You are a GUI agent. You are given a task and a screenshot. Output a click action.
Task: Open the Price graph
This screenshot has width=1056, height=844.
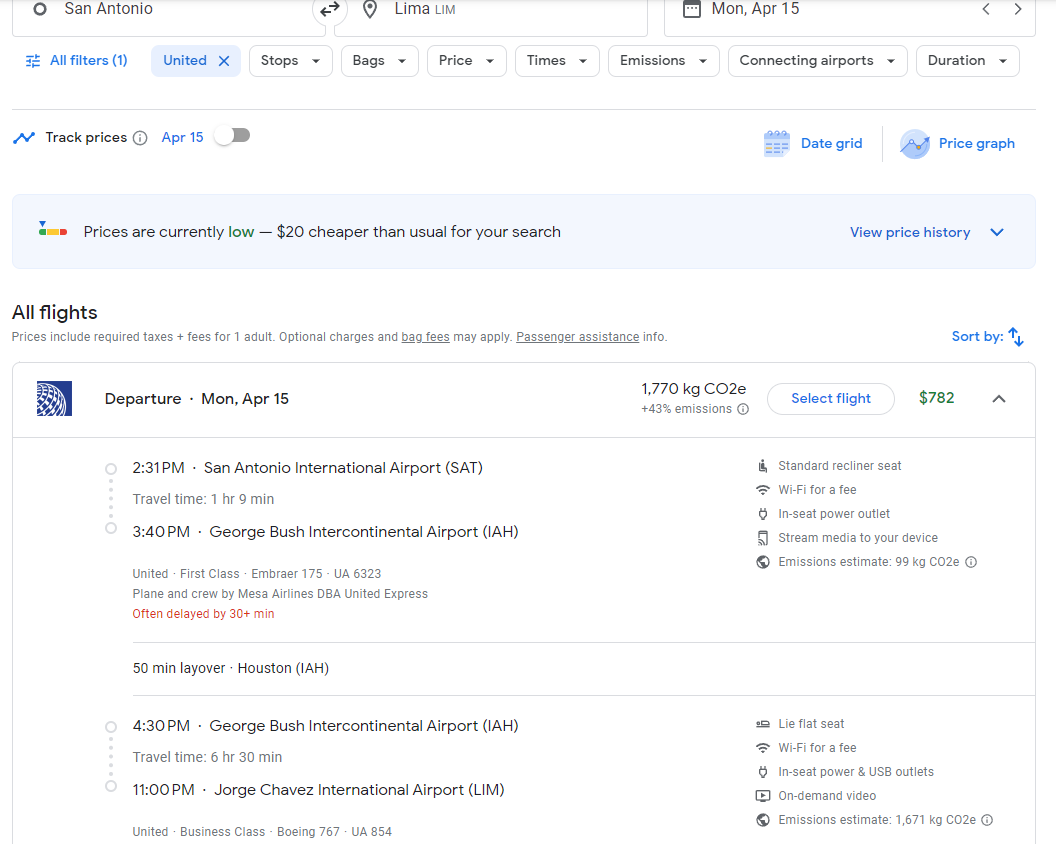(957, 144)
